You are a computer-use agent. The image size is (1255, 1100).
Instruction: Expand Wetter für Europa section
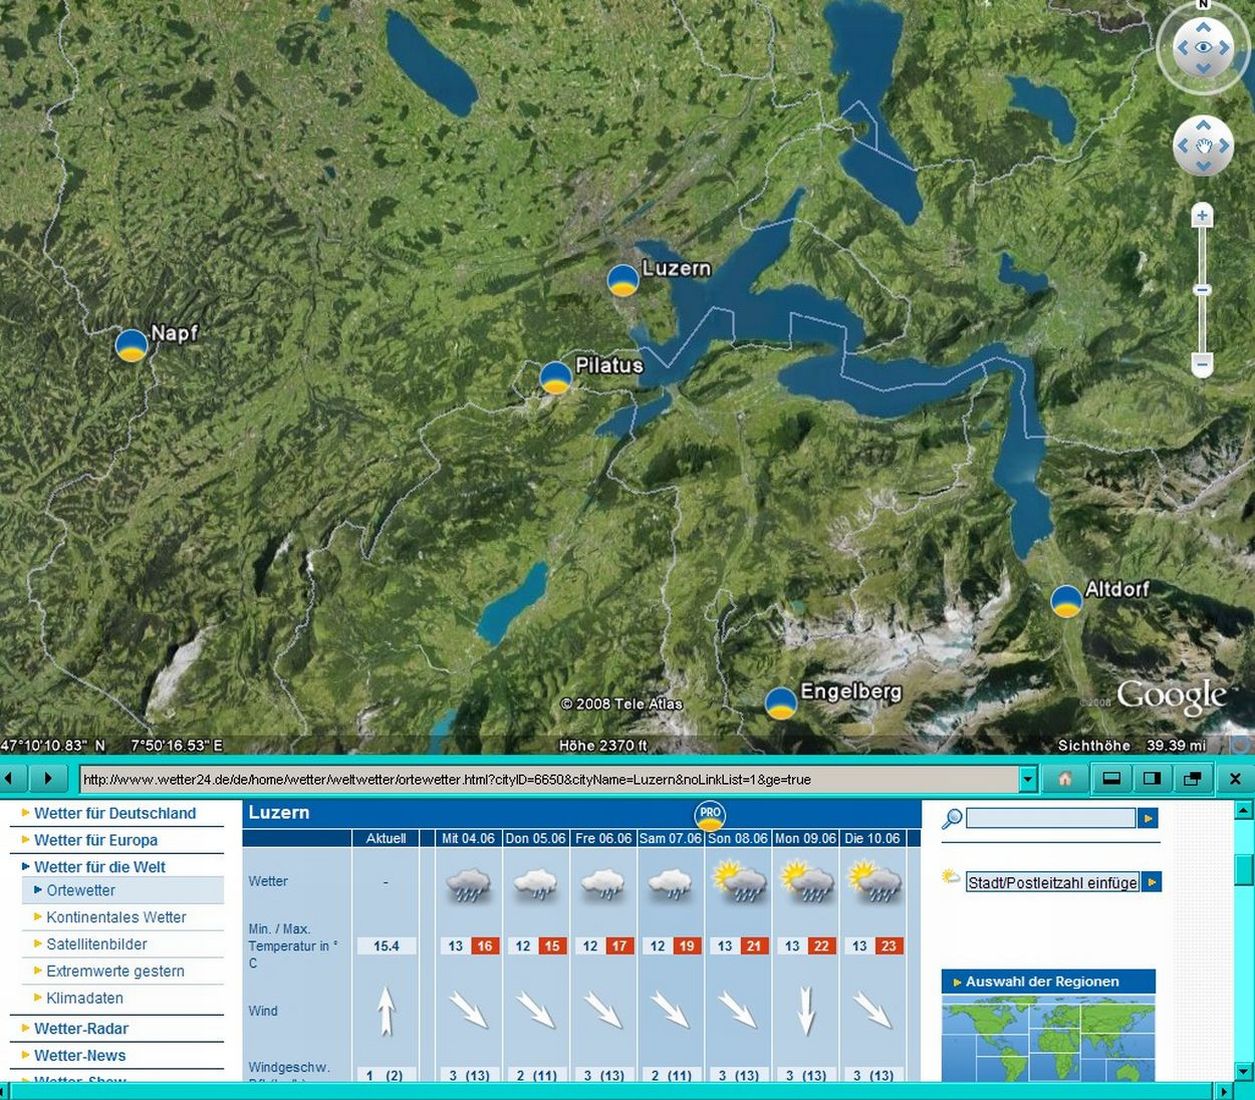96,840
